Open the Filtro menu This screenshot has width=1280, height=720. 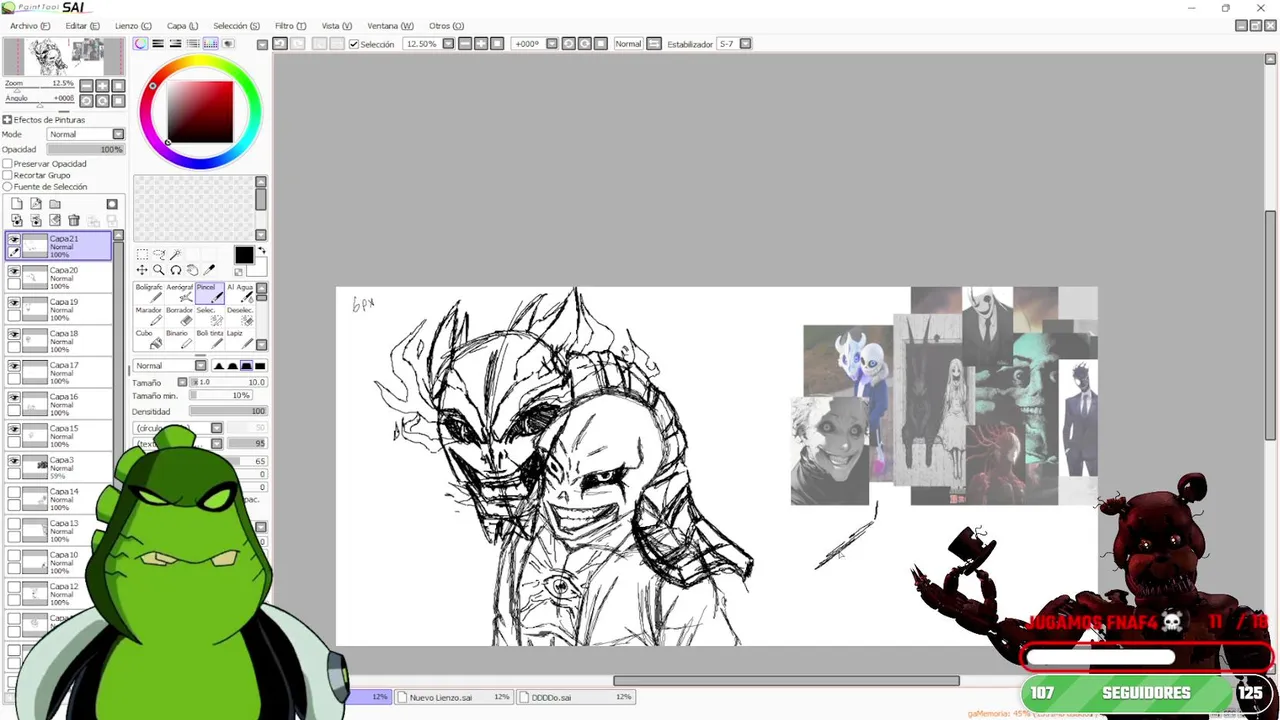click(290, 26)
